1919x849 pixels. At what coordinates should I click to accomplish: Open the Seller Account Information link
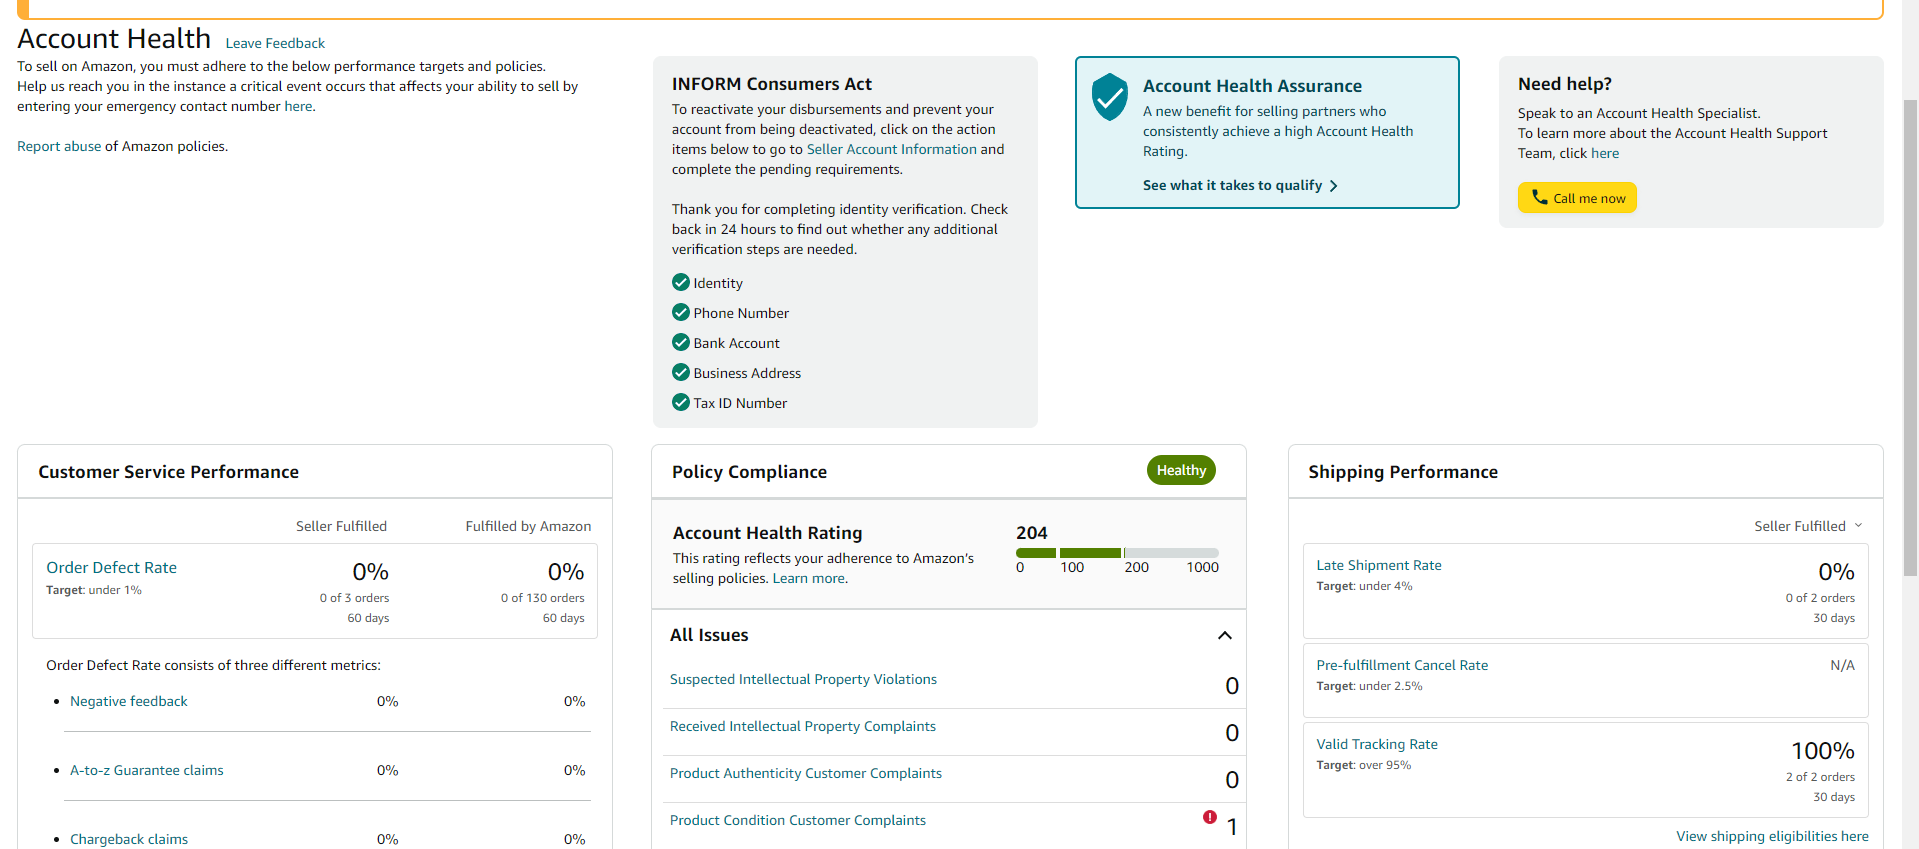(x=891, y=149)
